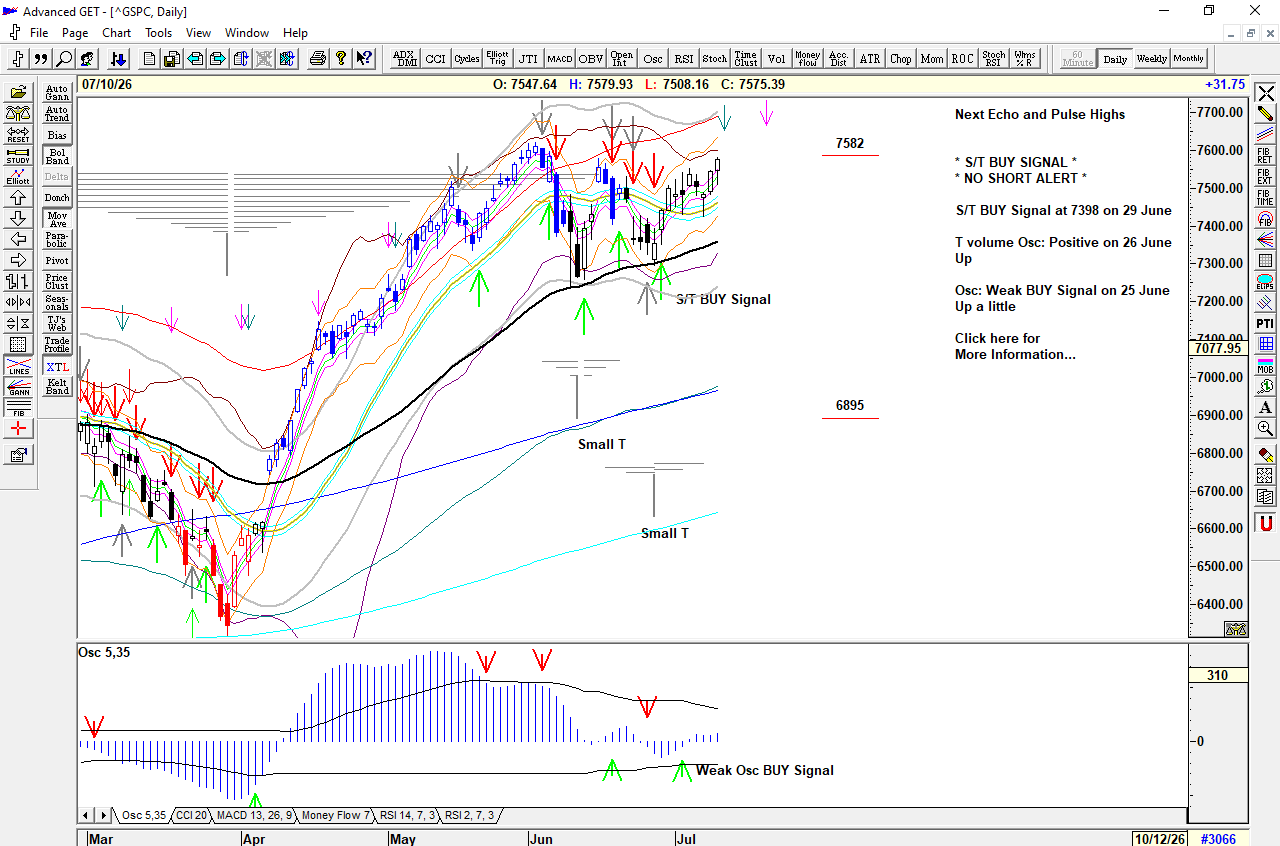Select the PTI tool on right toolbar

pos(1265,323)
